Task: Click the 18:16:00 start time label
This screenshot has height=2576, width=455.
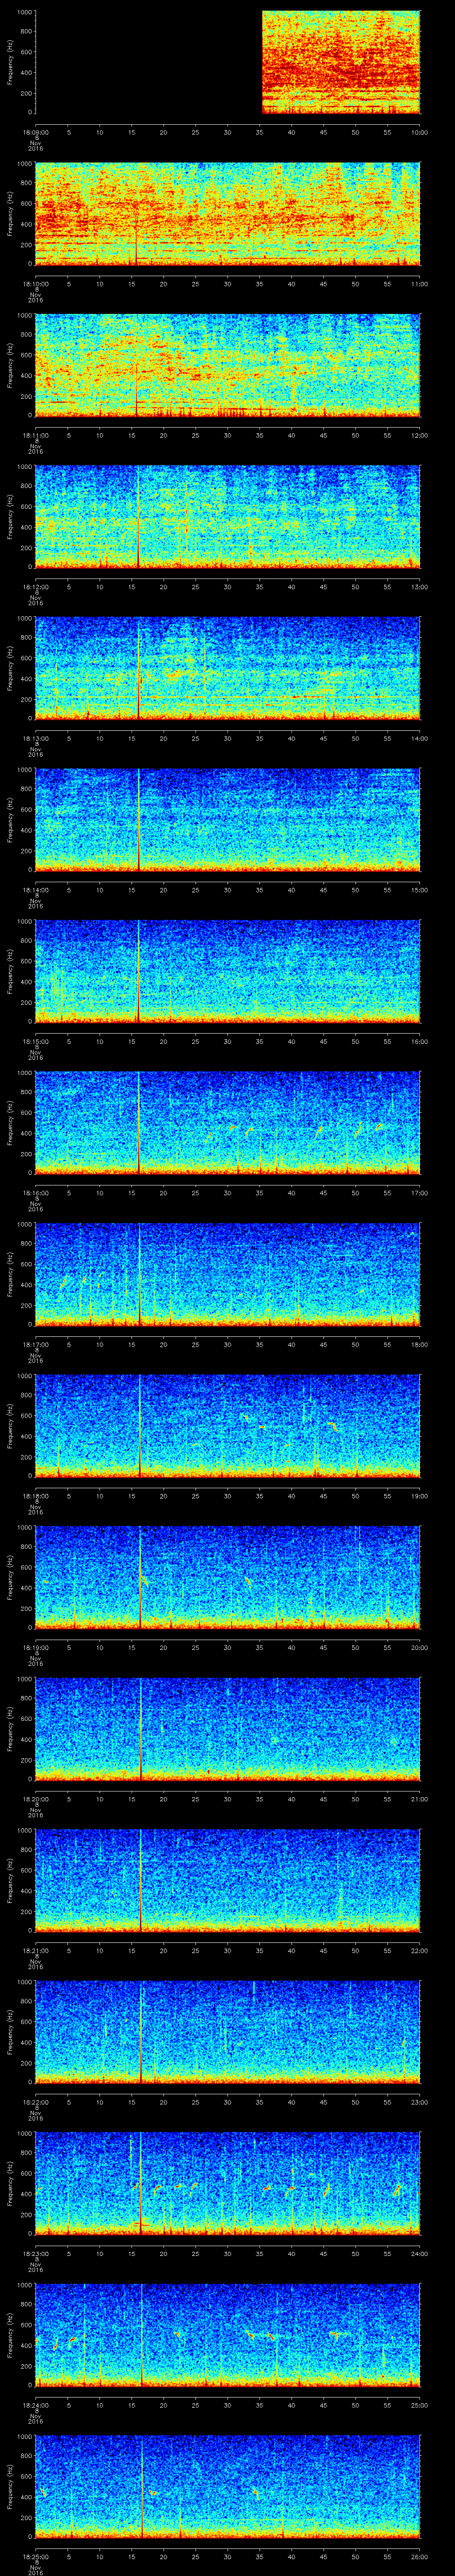Action: (35, 1193)
